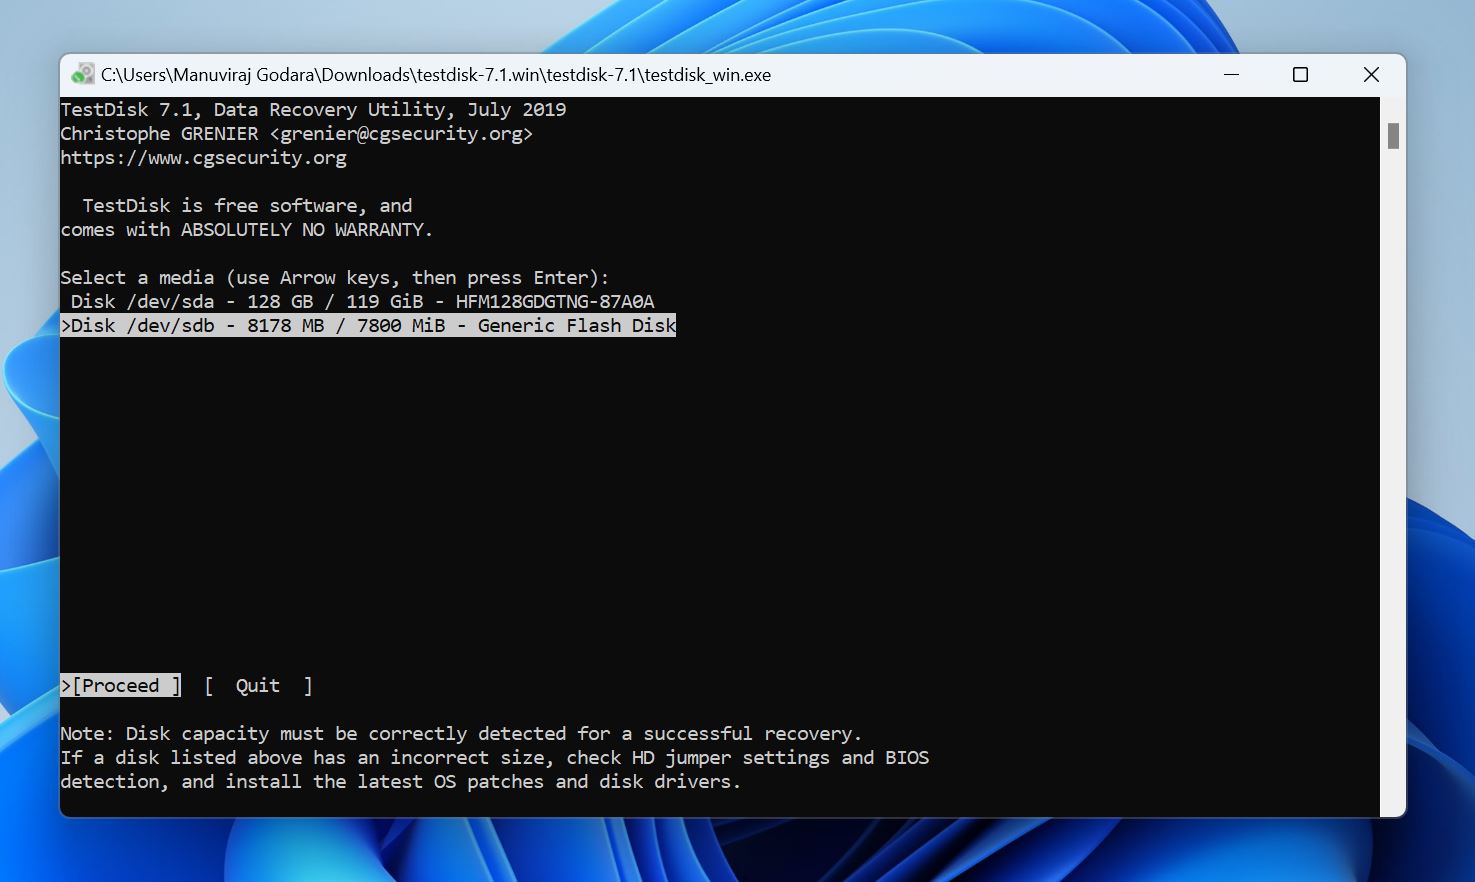Click the https://www.cgsecurity.org line
Image resolution: width=1475 pixels, height=882 pixels.
coord(204,158)
